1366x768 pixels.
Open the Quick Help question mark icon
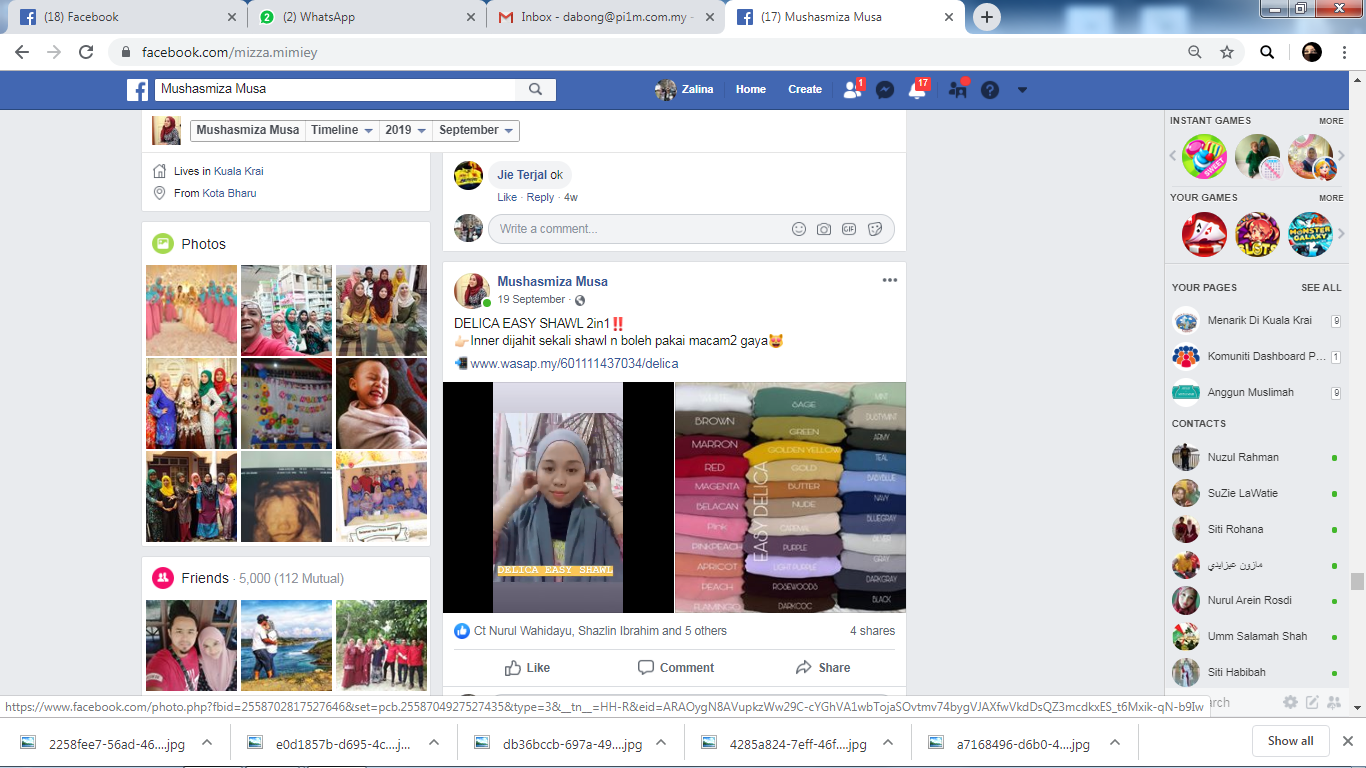(990, 89)
